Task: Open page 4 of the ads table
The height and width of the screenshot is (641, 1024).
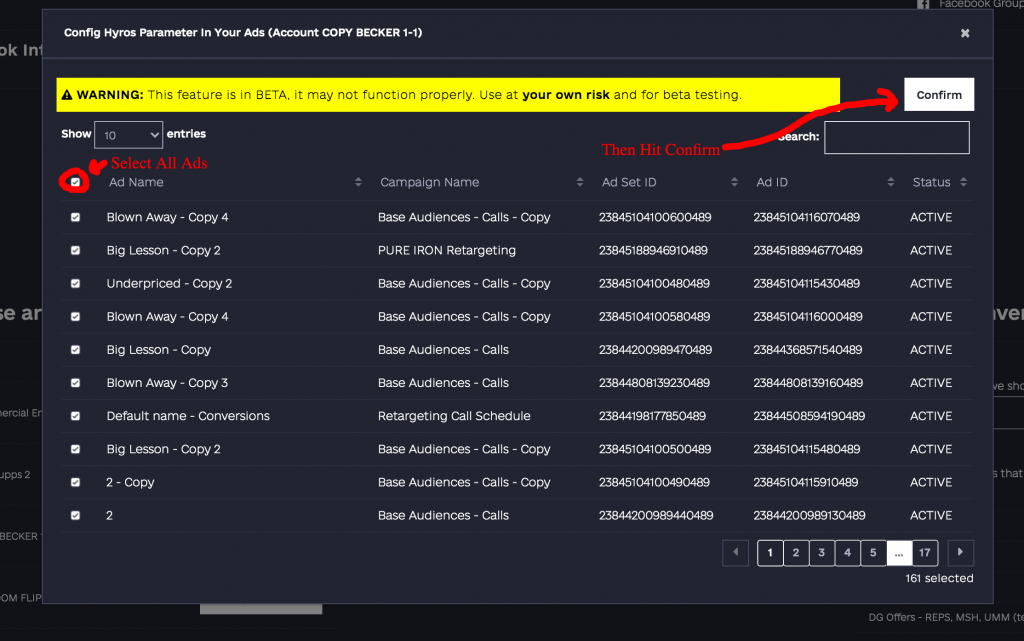Action: 847,553
